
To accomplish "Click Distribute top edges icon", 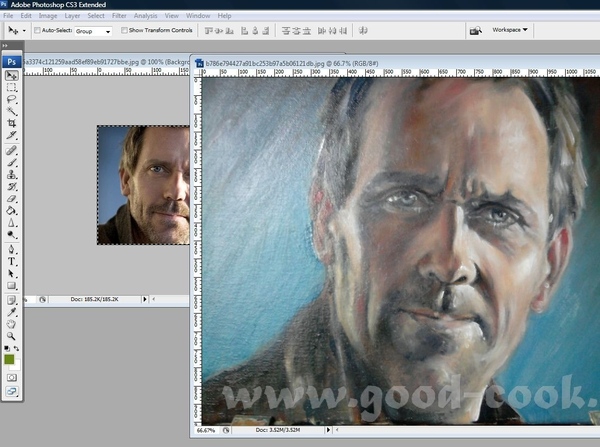I will coord(286,31).
